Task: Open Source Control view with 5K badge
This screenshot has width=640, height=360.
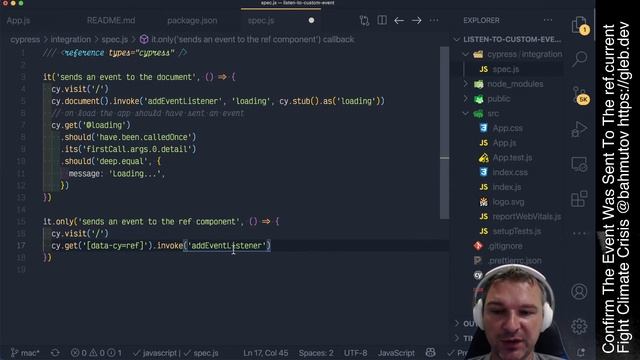Action: (x=580, y=95)
